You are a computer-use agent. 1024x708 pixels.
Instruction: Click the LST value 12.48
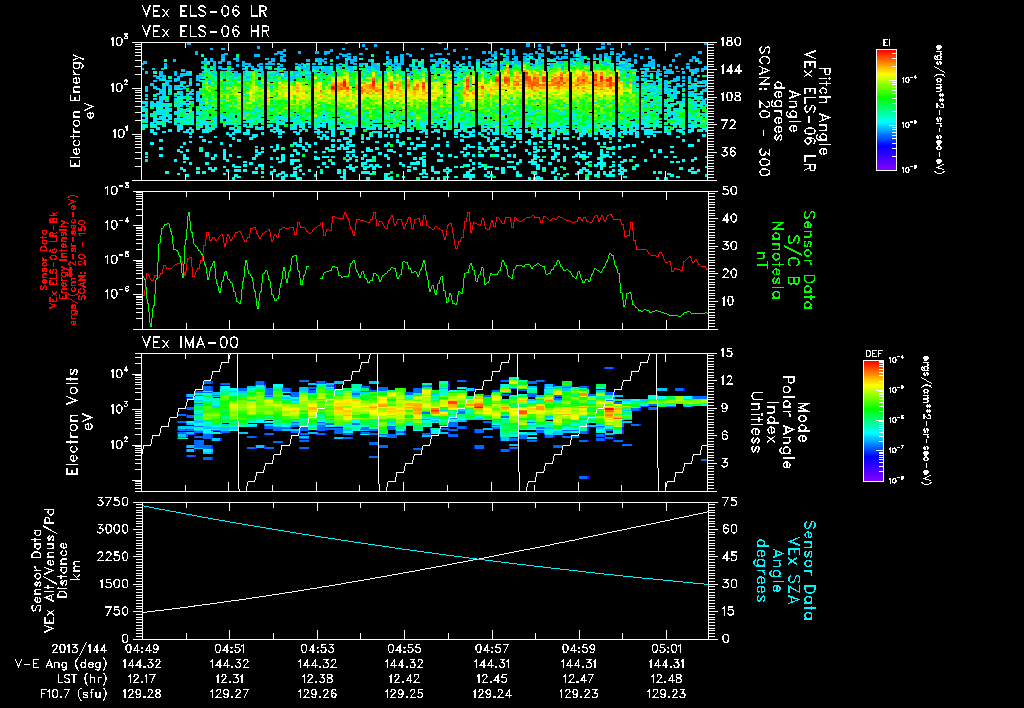(x=666, y=679)
